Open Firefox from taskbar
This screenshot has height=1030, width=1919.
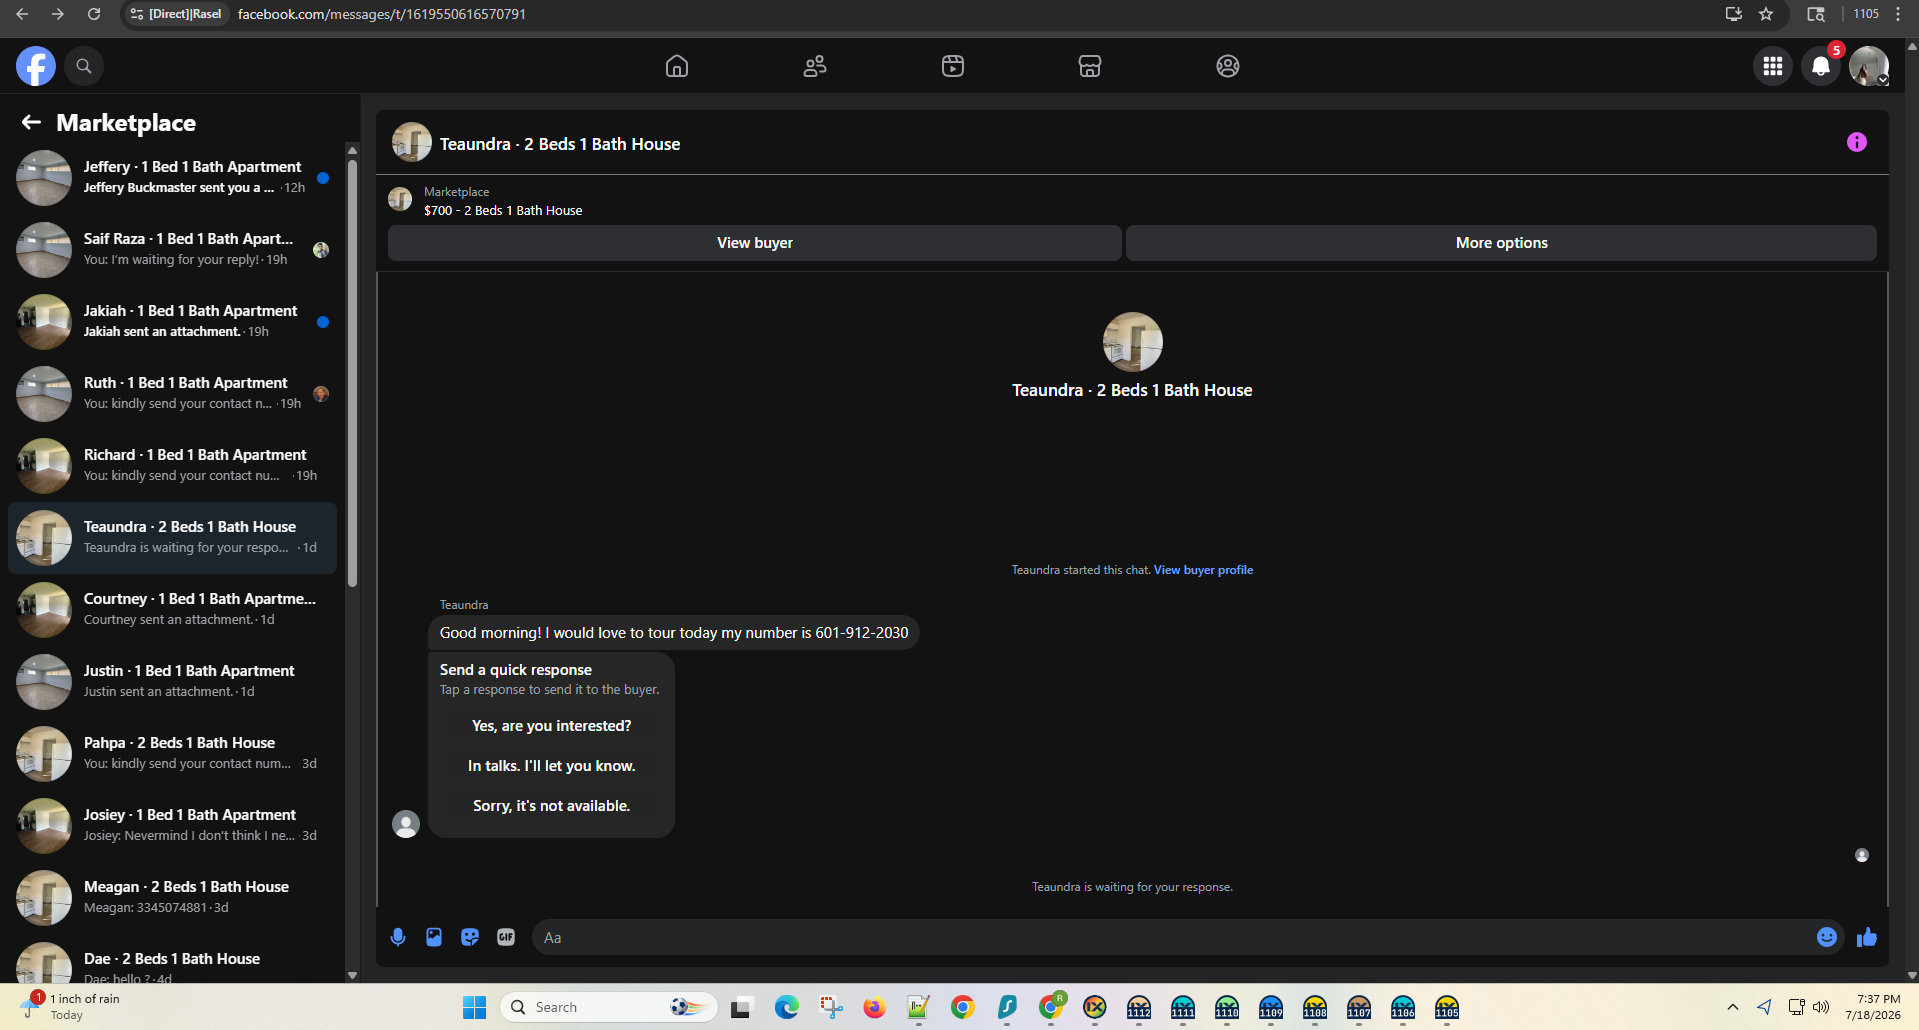[874, 1007]
